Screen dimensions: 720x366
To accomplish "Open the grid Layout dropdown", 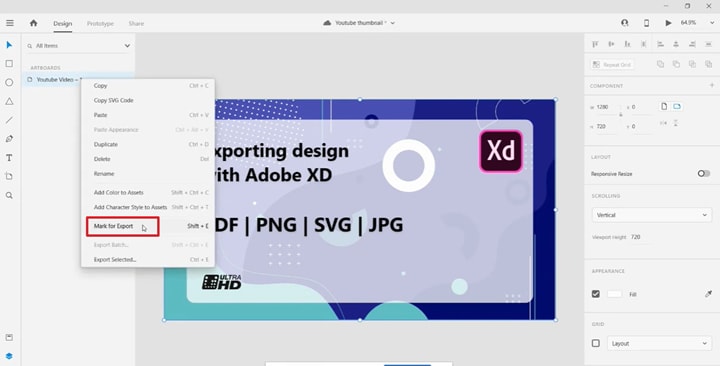I will [x=659, y=343].
